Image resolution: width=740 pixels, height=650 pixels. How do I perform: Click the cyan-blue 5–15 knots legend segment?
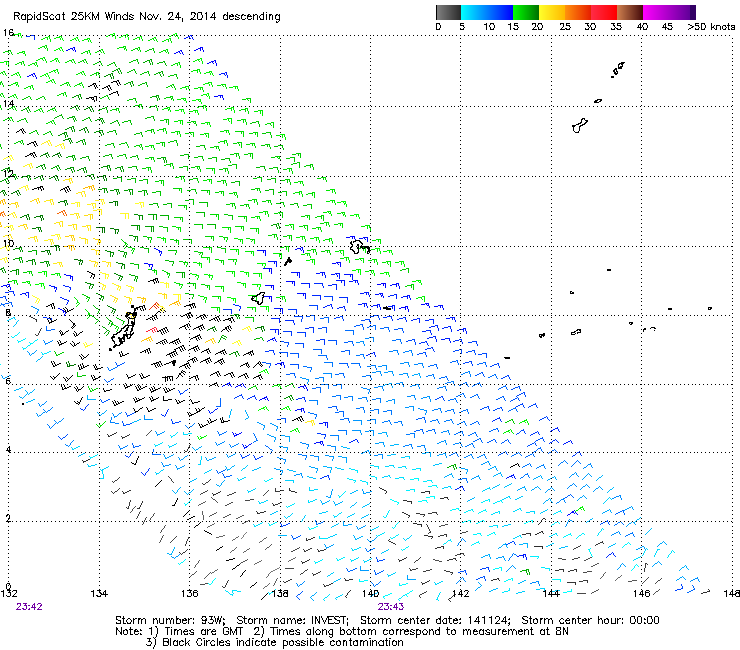[487, 12]
